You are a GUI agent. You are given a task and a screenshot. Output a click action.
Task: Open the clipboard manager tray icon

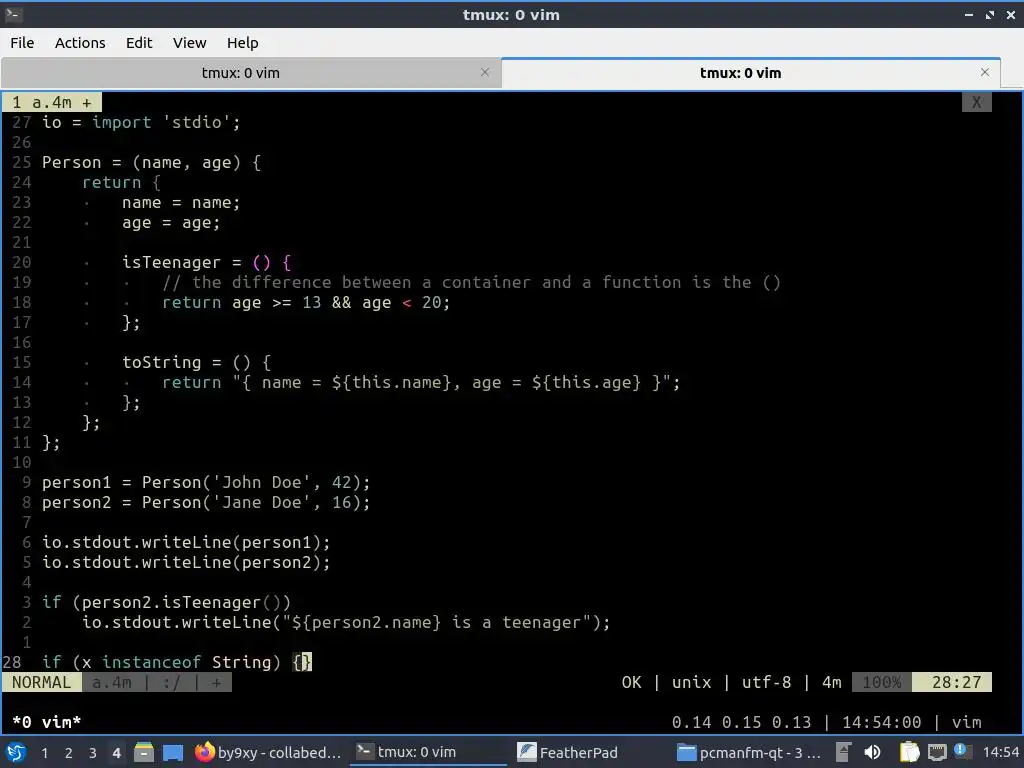(909, 752)
